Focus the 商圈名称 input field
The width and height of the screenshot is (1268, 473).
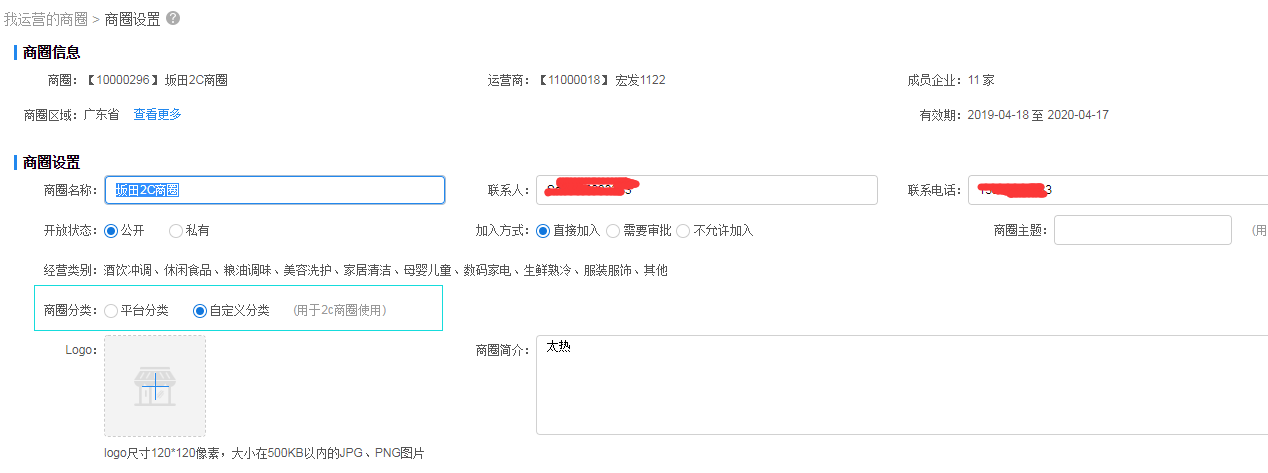pyautogui.click(x=275, y=190)
